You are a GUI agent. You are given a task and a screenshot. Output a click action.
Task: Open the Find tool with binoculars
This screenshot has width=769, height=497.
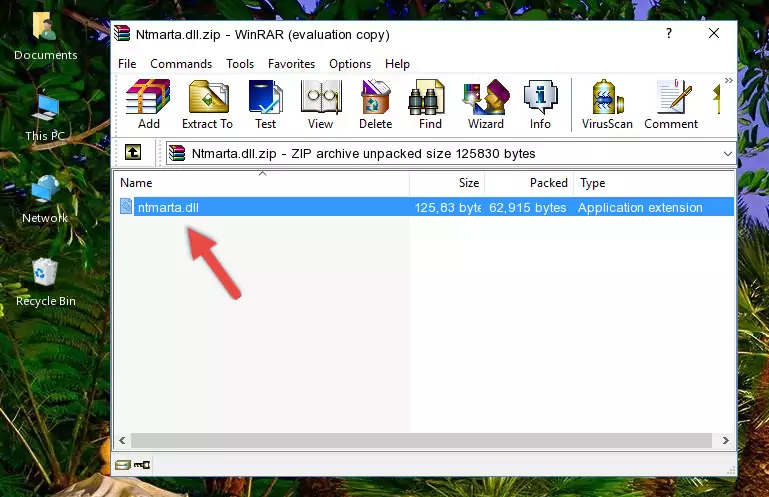[430, 104]
